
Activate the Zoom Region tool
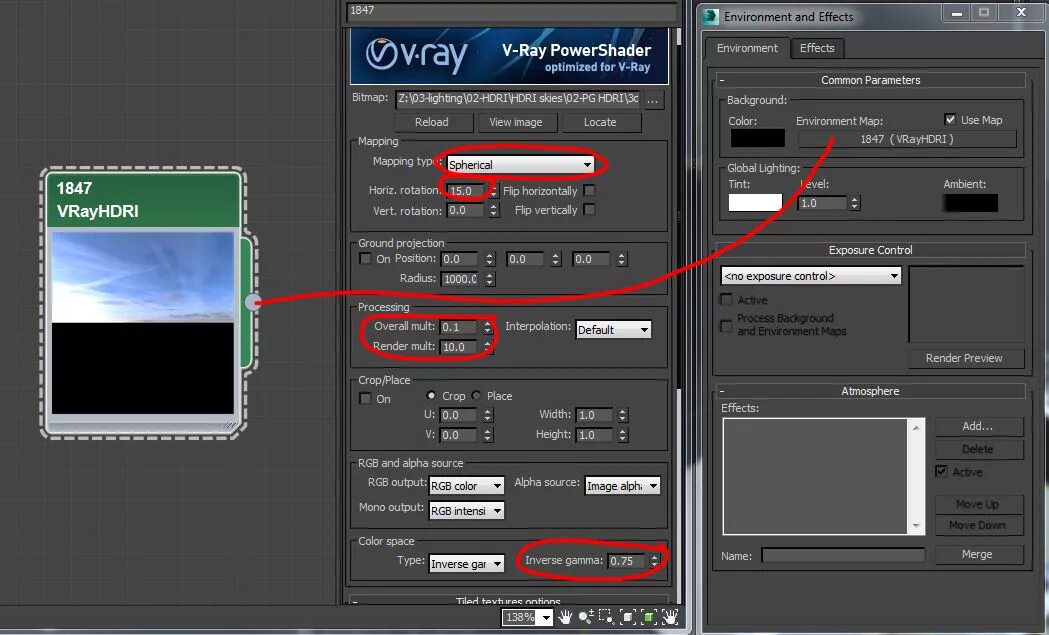pyautogui.click(x=606, y=617)
